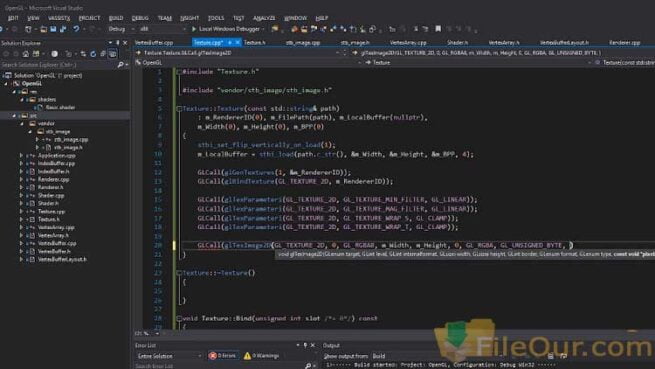Click the bookmark icon in the toolbar

point(438,29)
